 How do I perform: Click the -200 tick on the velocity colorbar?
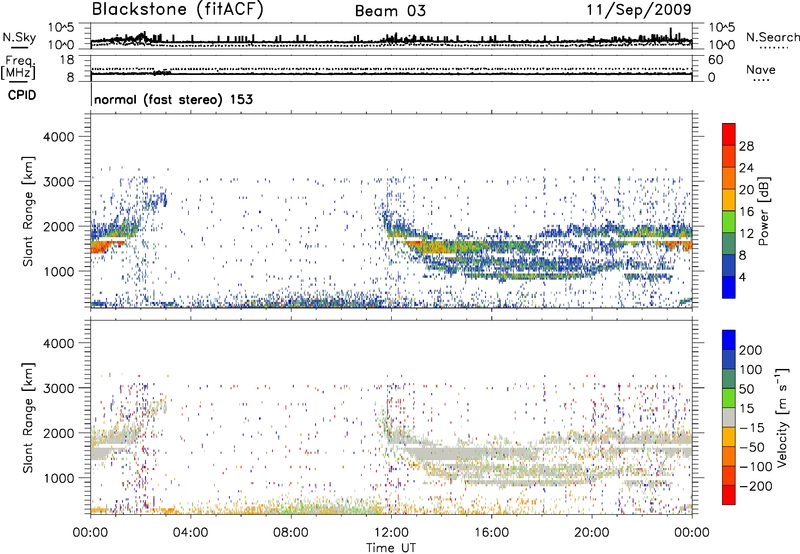754,486
